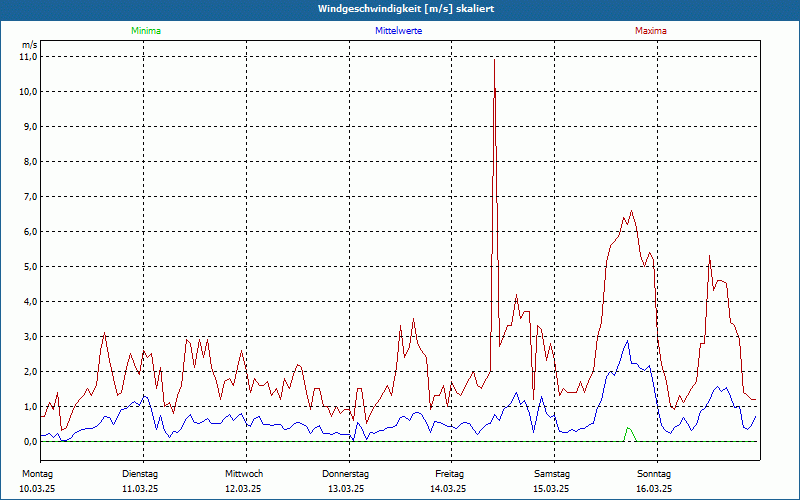Image resolution: width=800 pixels, height=500 pixels.
Task: Click the 6,0 y-axis value
Action: pos(31,232)
